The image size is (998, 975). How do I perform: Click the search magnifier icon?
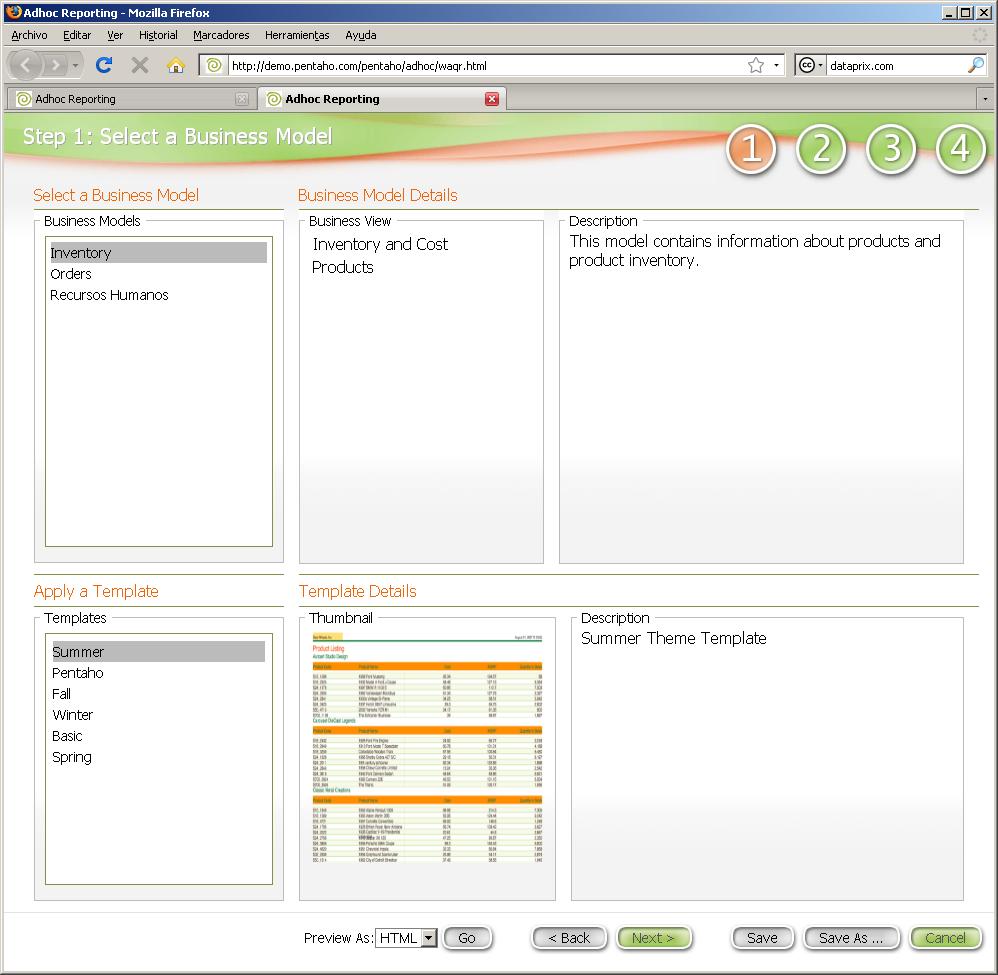point(975,64)
